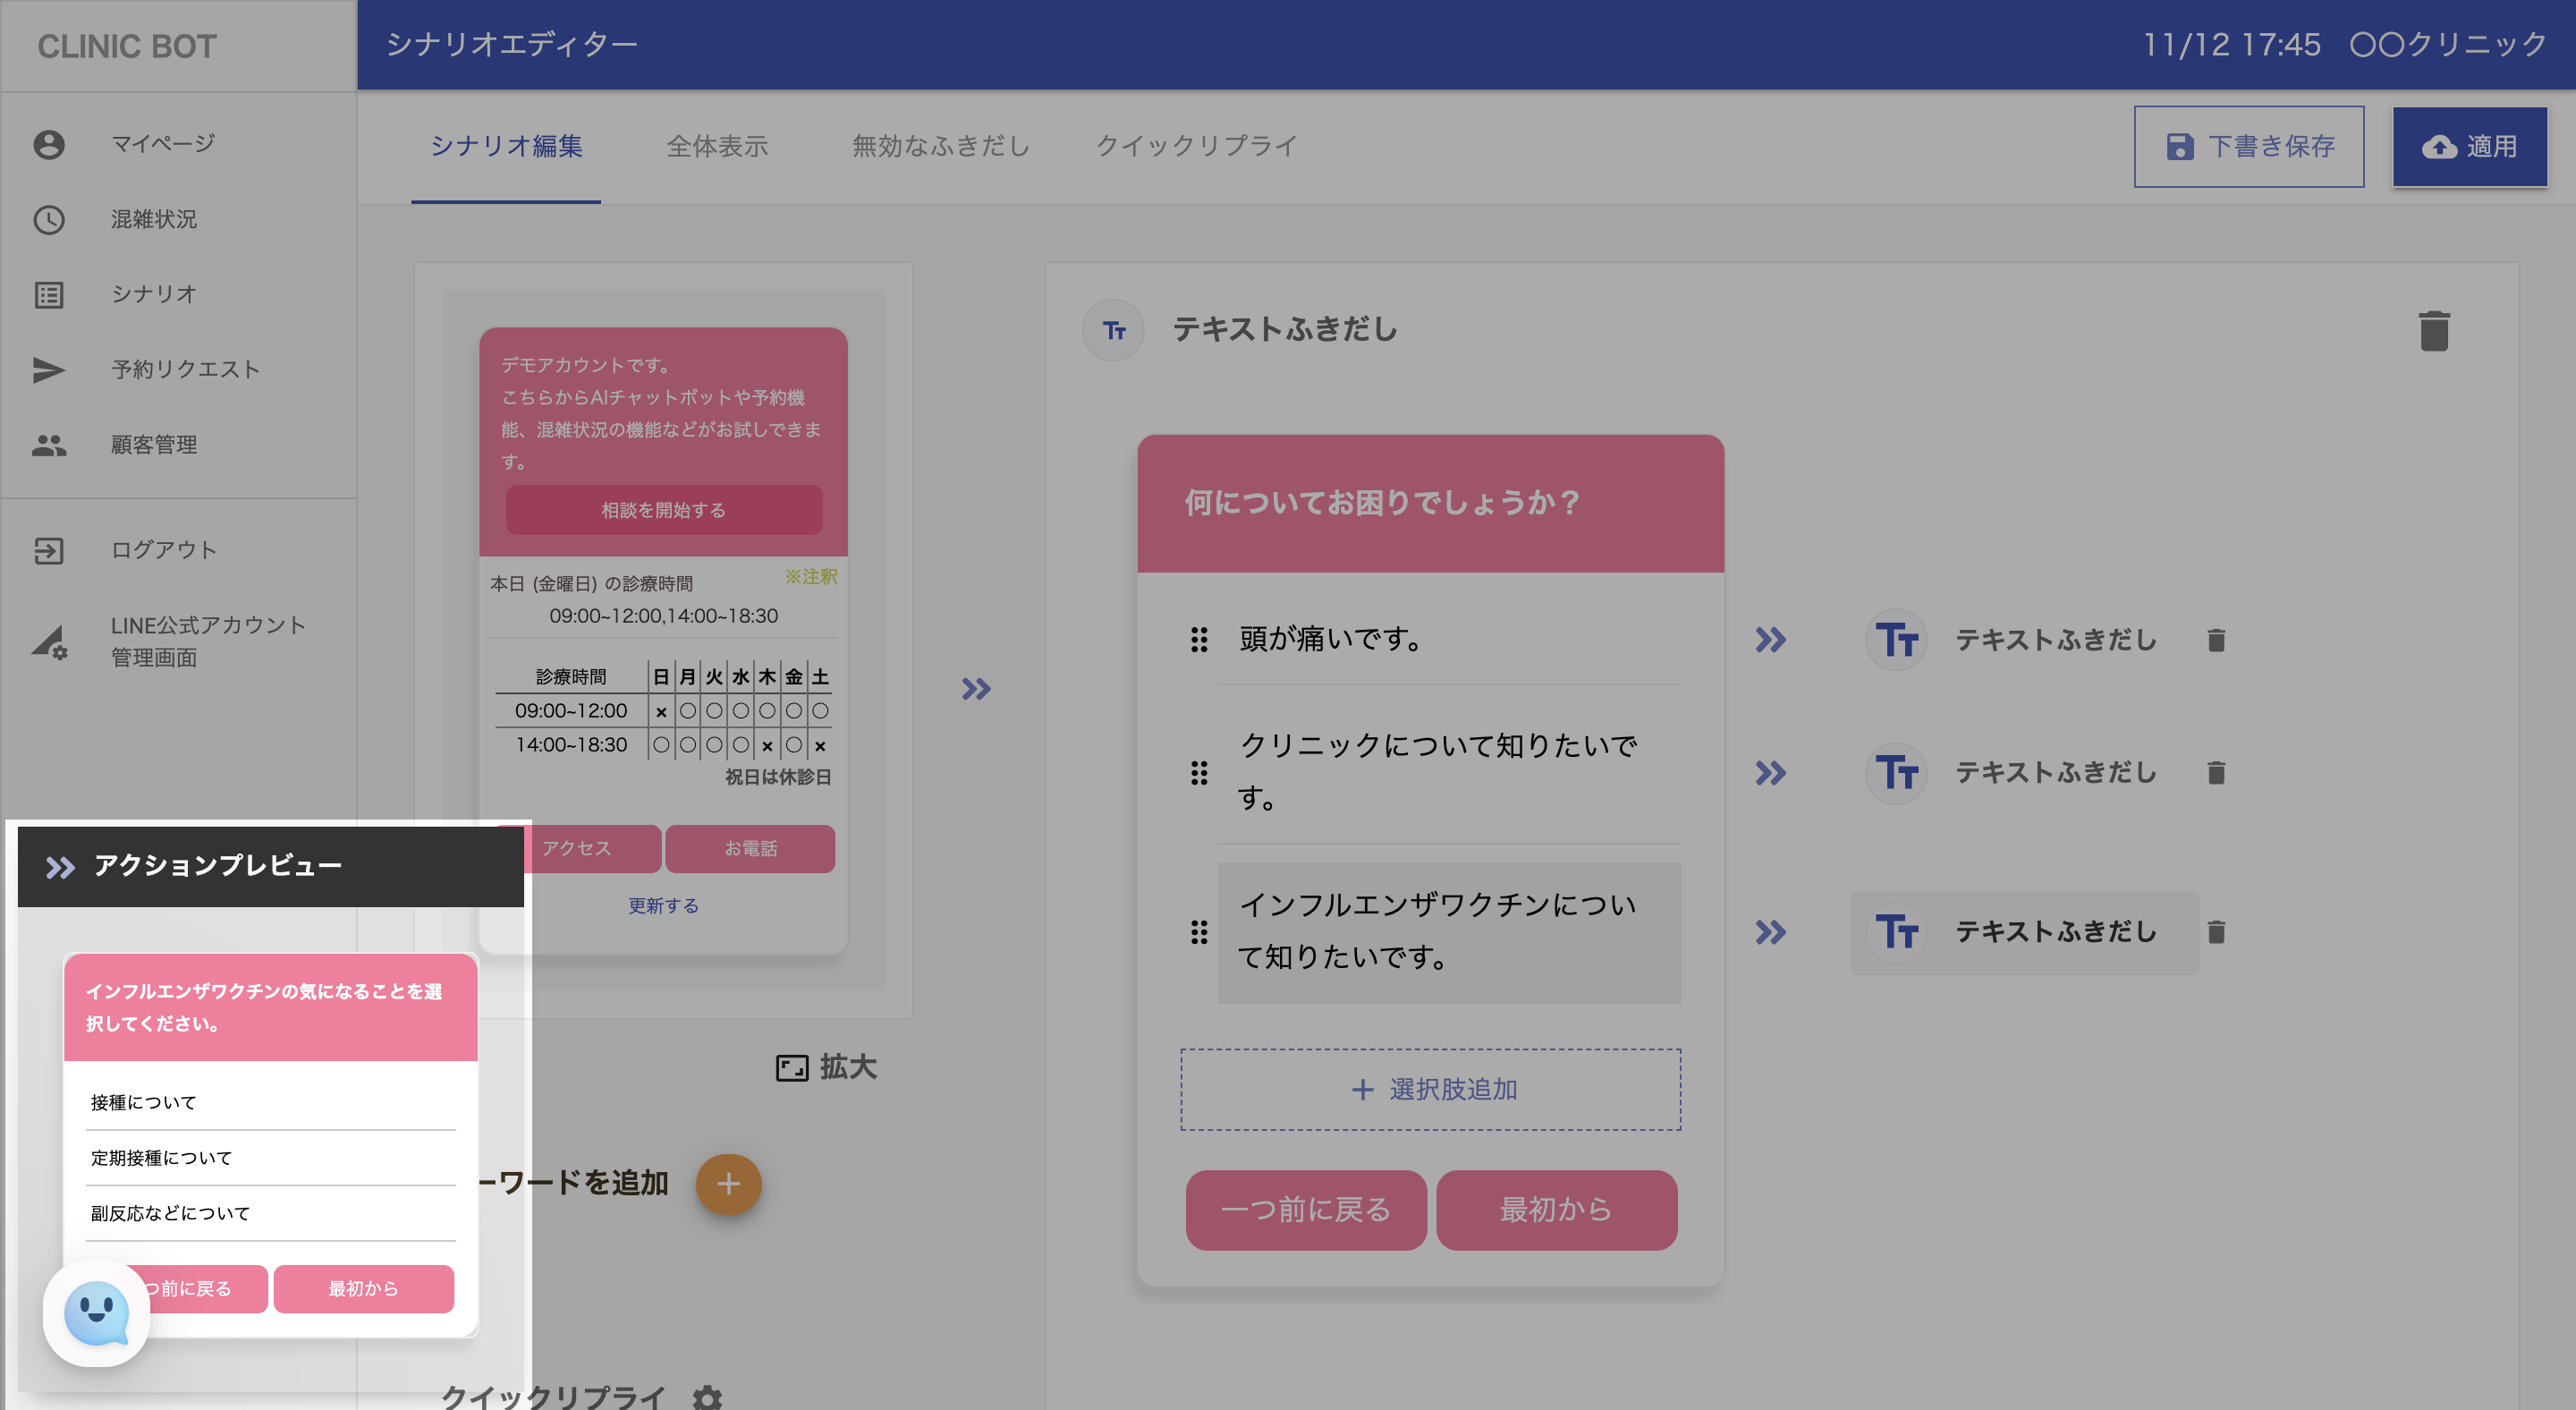Click the orange plus keyword add button
Screen dimensions: 2576x1410
(728, 1184)
